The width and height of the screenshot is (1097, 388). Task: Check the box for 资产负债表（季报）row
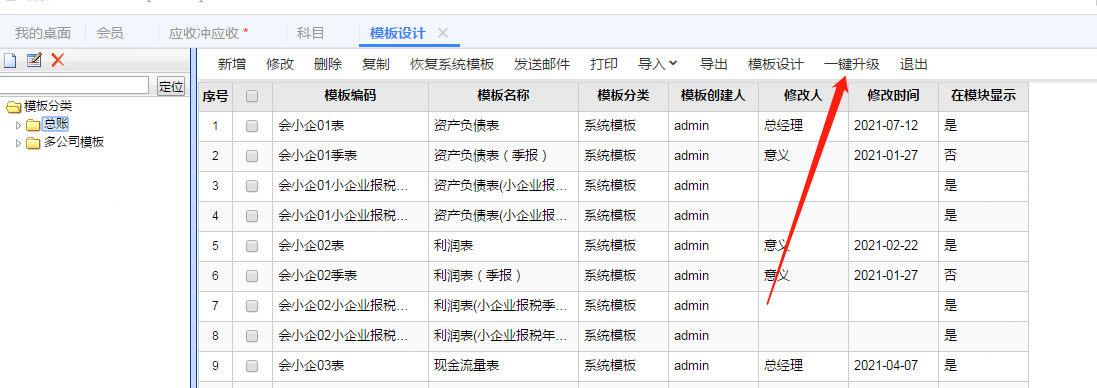coord(252,156)
